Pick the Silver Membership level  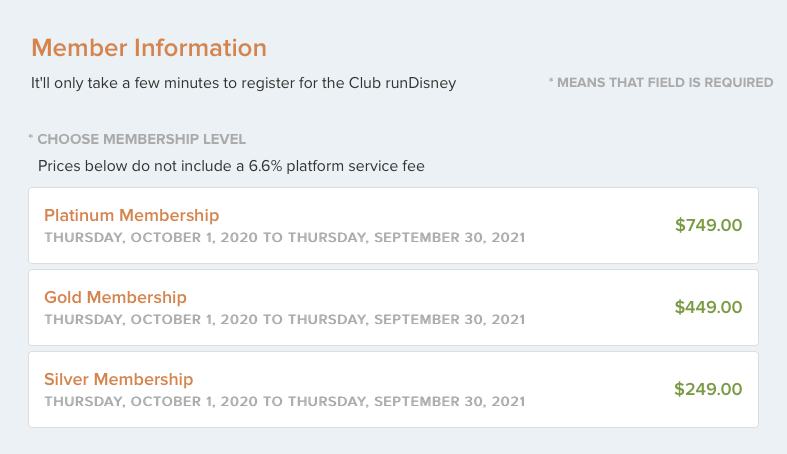click(x=119, y=379)
